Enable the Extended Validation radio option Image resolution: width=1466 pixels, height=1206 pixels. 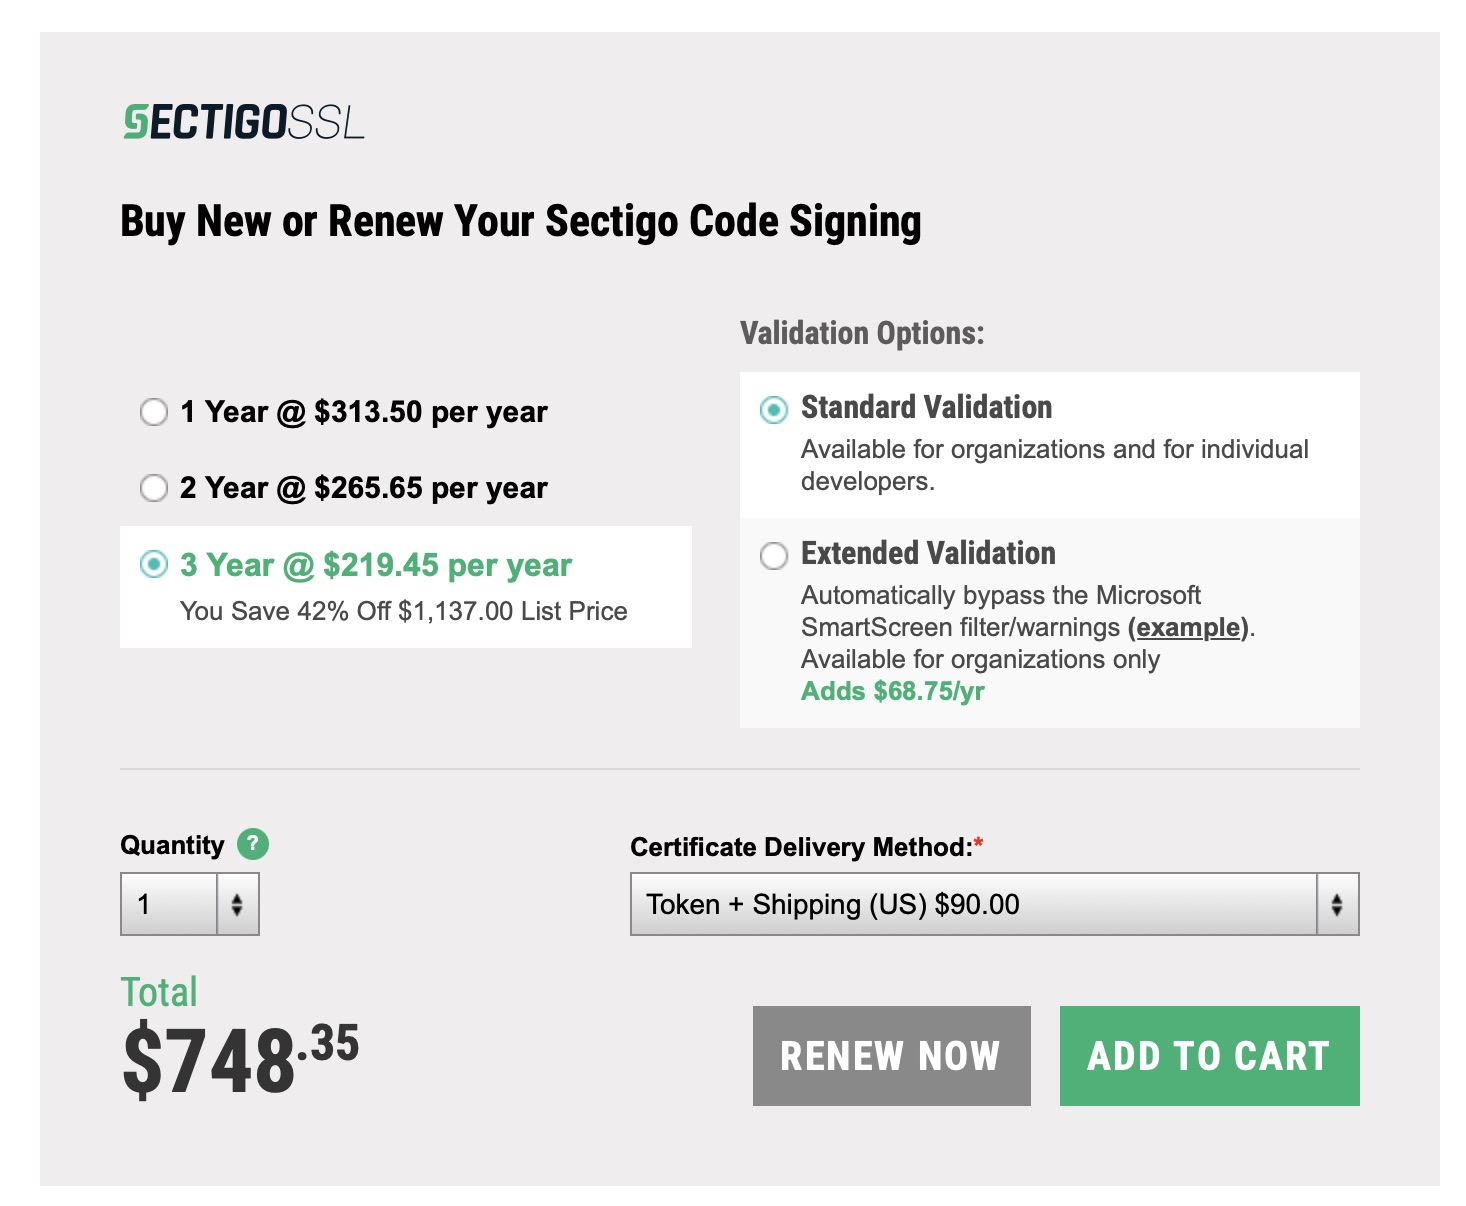click(x=774, y=555)
